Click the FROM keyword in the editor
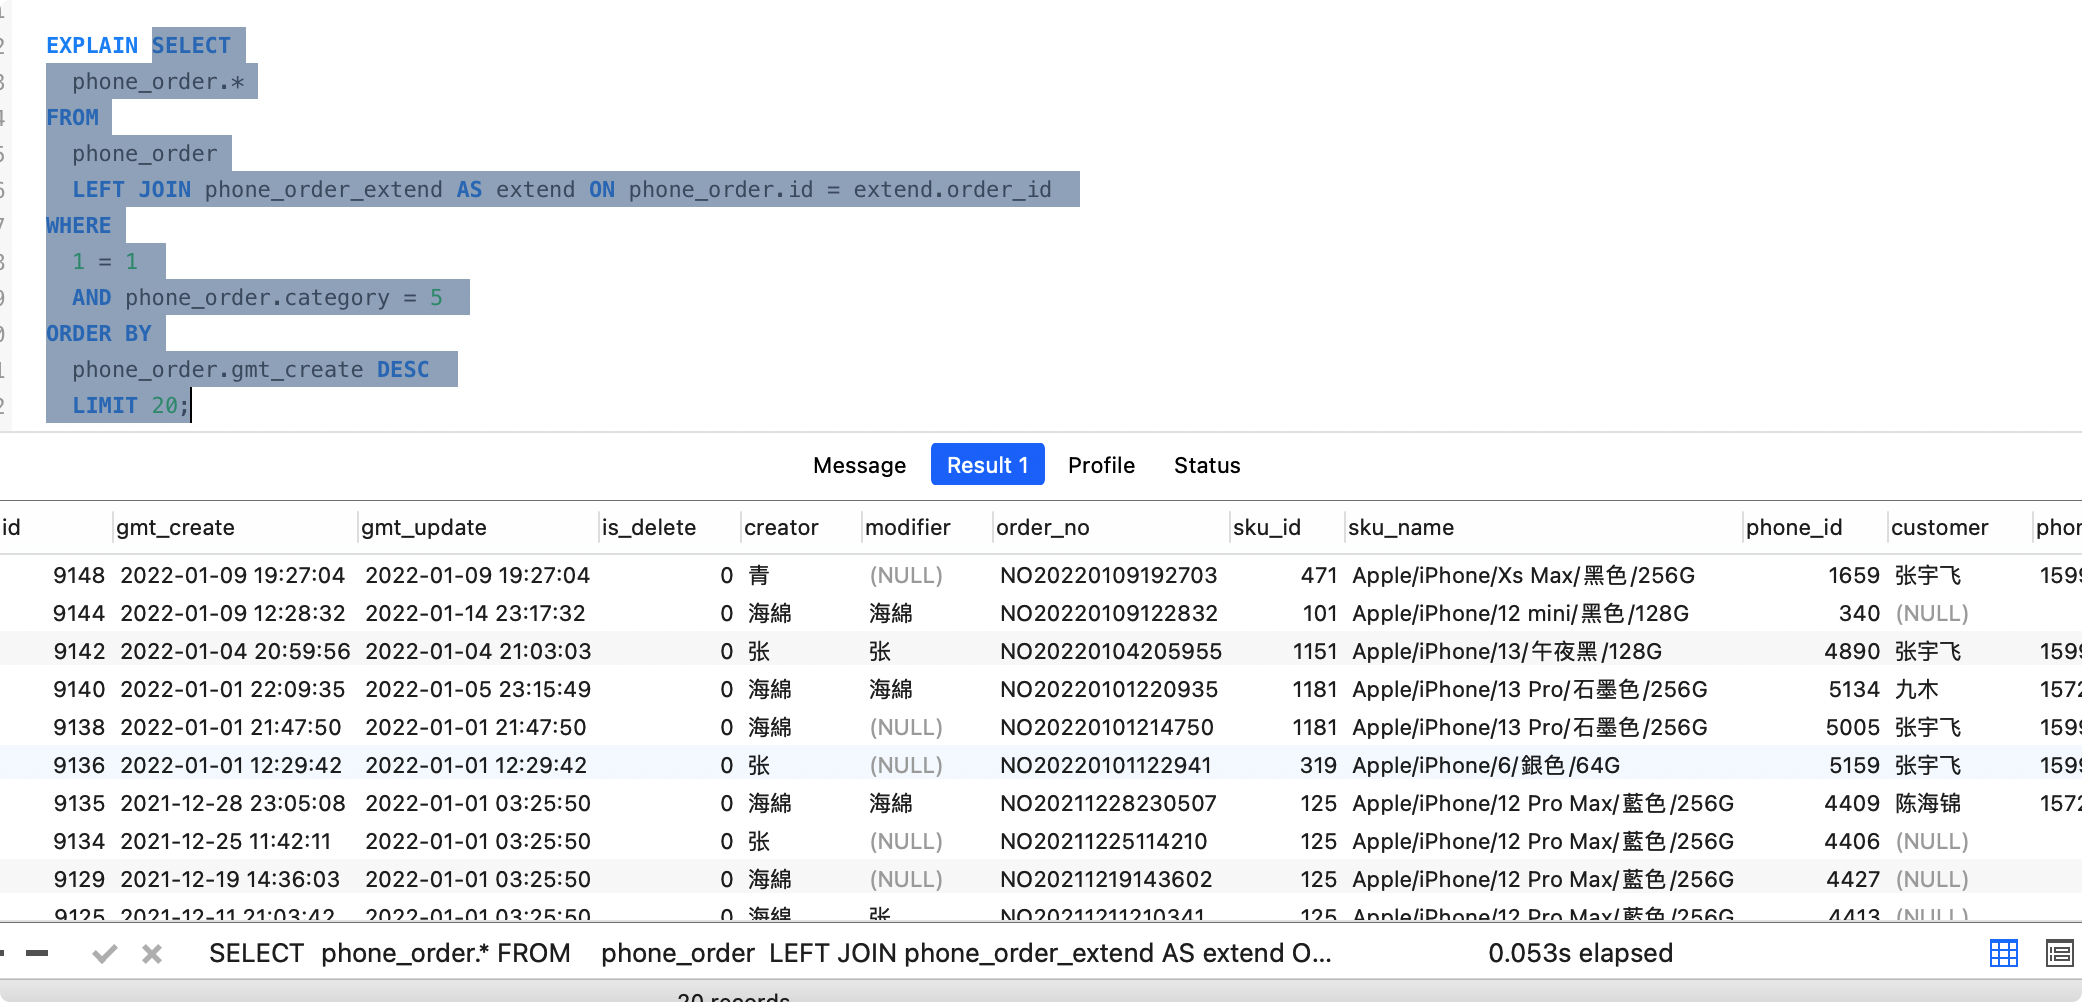The image size is (2082, 1002). 72,117
